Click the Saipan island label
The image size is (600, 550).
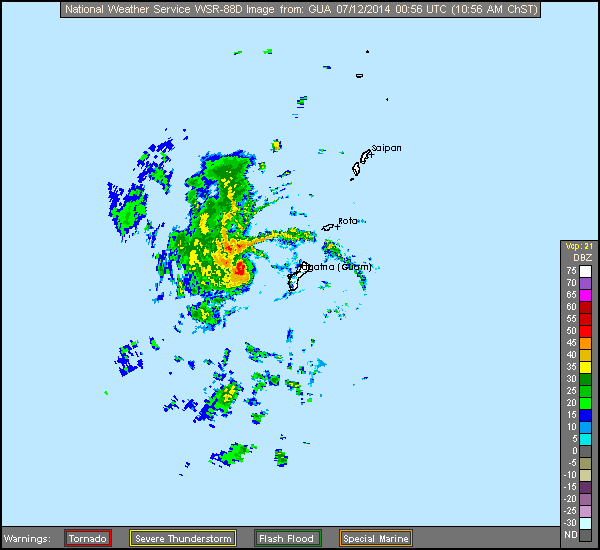click(386, 148)
